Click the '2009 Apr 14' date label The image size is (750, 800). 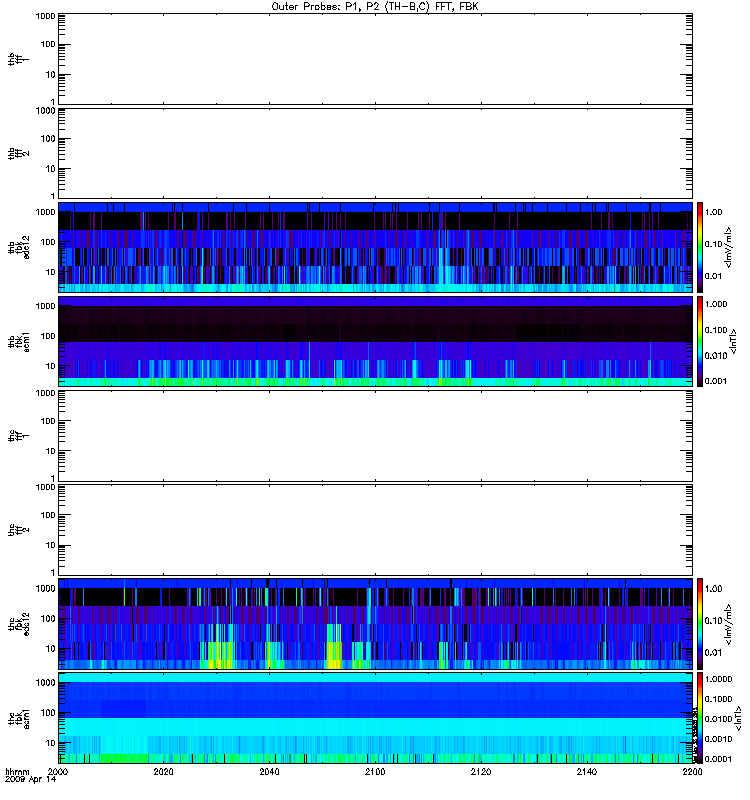click(x=31, y=780)
